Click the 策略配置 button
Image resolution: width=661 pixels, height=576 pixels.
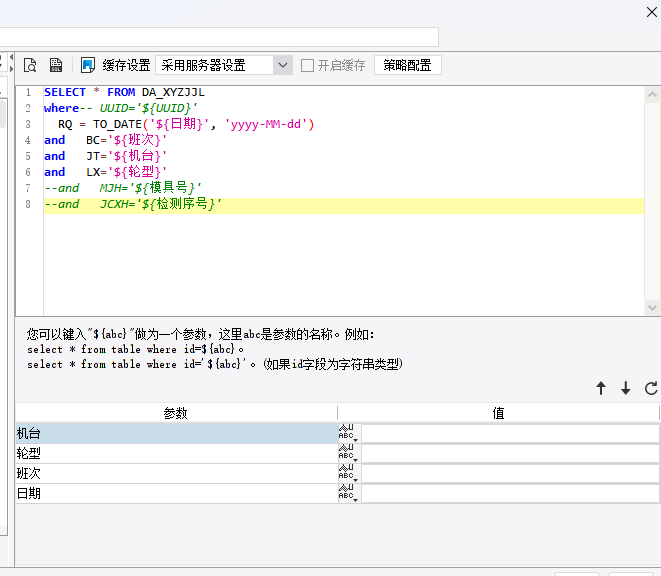pyautogui.click(x=407, y=65)
